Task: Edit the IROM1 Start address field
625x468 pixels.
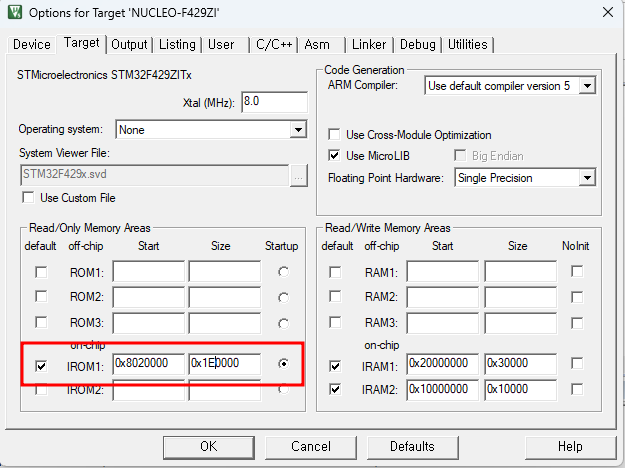Action: tap(149, 364)
